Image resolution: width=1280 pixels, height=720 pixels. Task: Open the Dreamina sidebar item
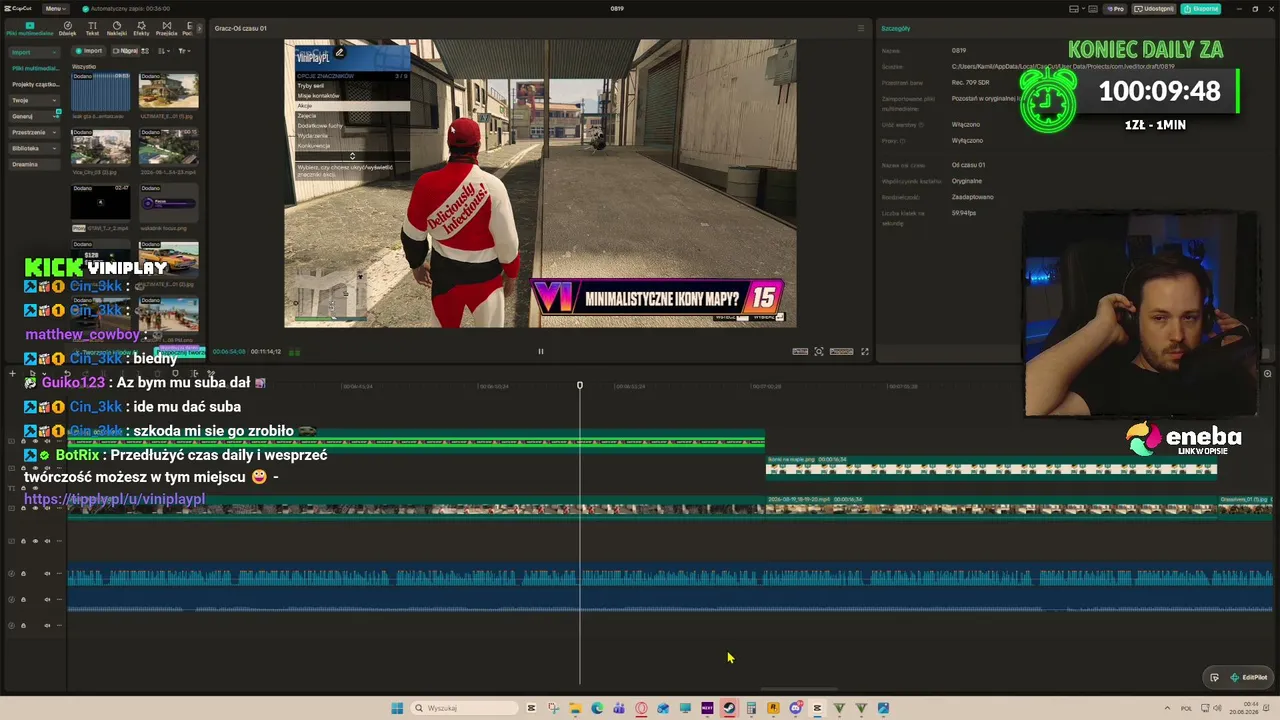33,164
